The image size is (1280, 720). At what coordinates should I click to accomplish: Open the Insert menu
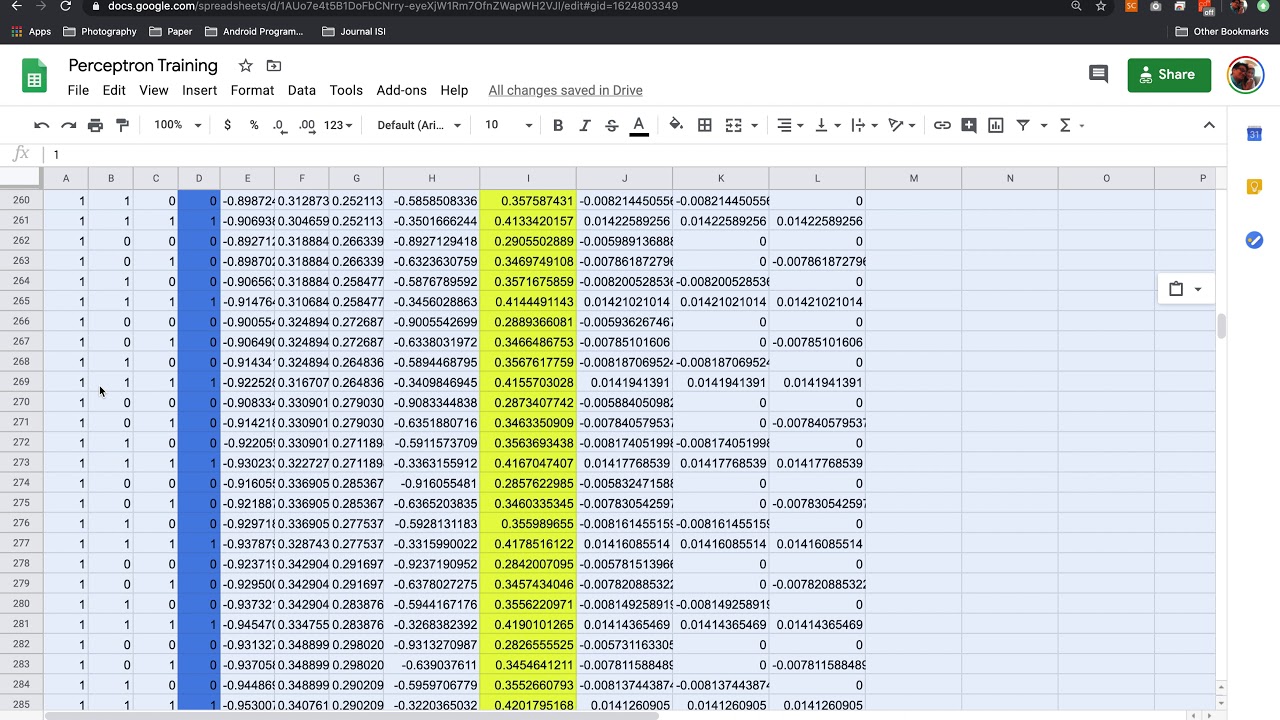pyautogui.click(x=199, y=90)
